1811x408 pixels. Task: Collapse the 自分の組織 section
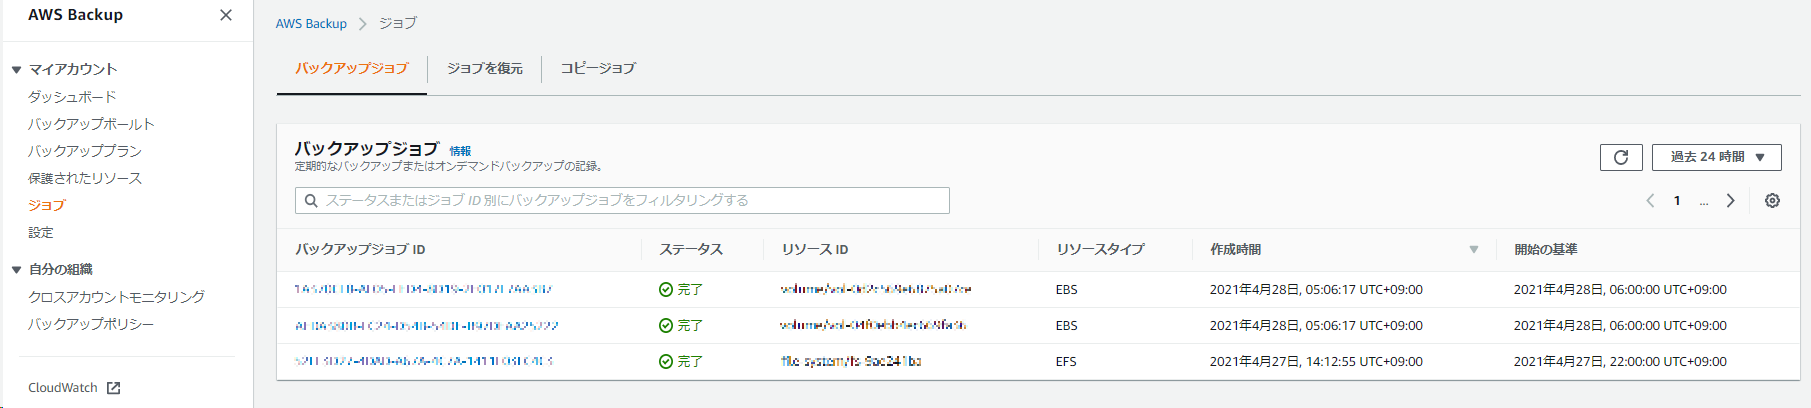click(x=17, y=270)
